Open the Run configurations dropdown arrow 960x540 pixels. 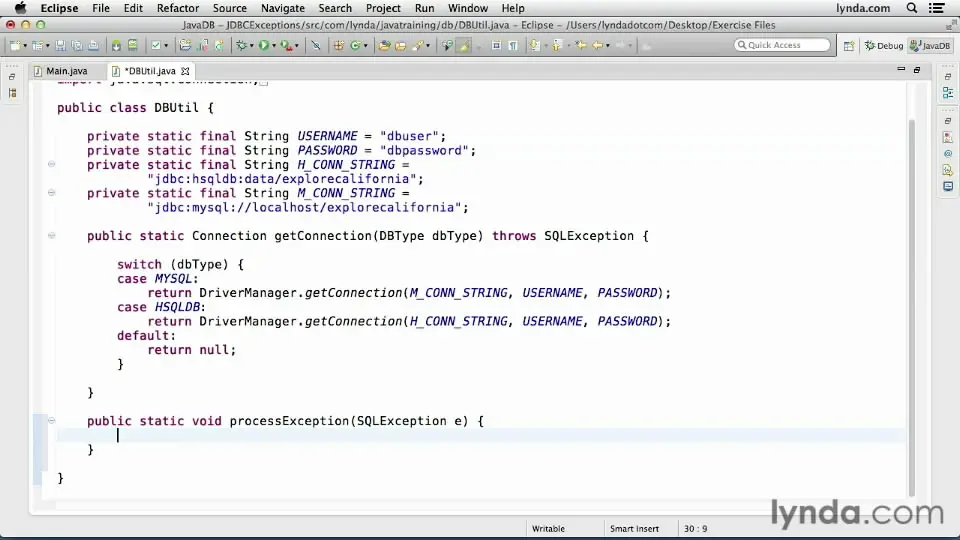click(274, 46)
